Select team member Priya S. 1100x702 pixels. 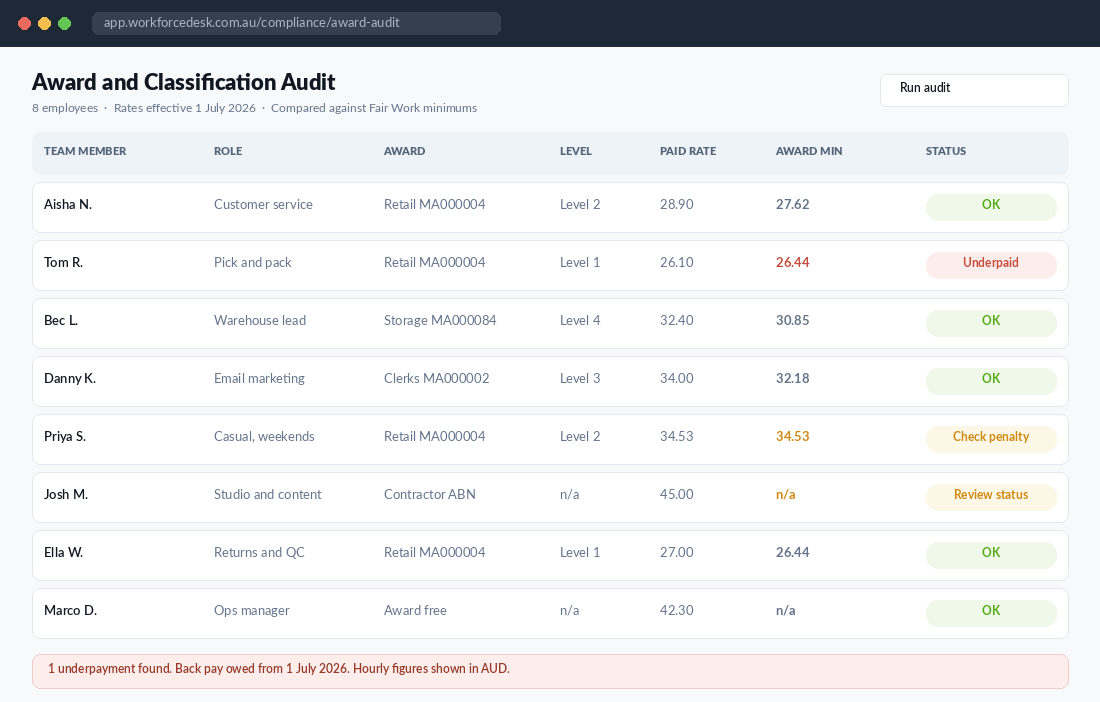coord(65,436)
